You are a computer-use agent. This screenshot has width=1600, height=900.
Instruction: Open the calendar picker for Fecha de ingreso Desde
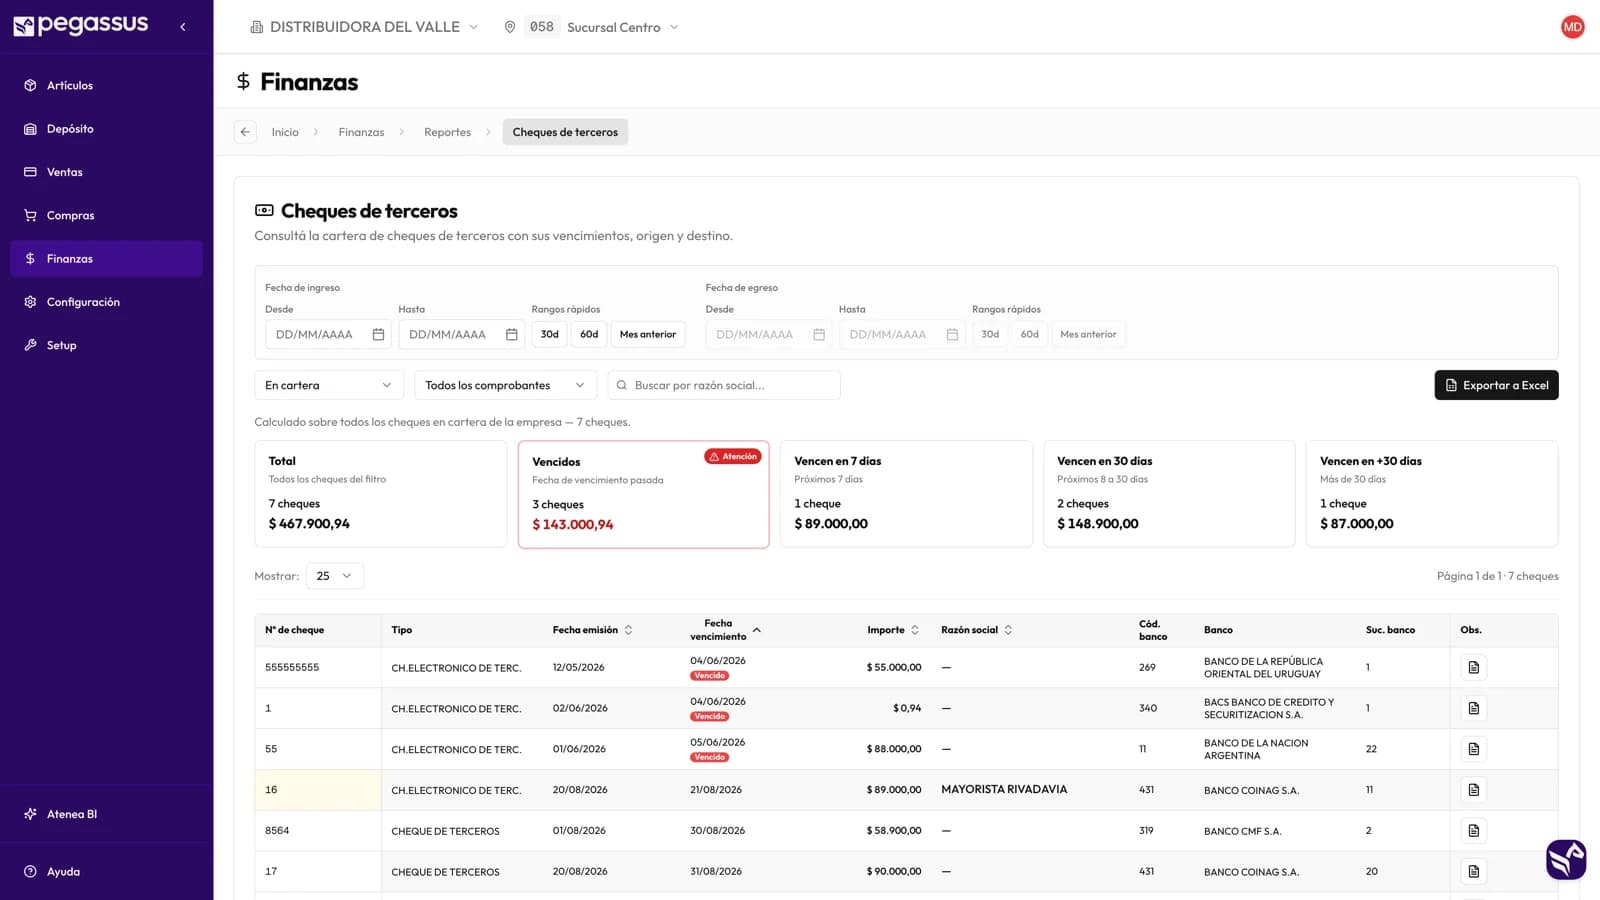point(378,334)
